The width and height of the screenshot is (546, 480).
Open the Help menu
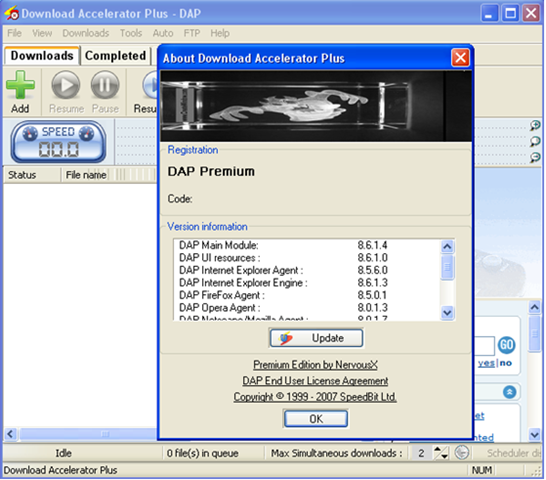(x=220, y=33)
